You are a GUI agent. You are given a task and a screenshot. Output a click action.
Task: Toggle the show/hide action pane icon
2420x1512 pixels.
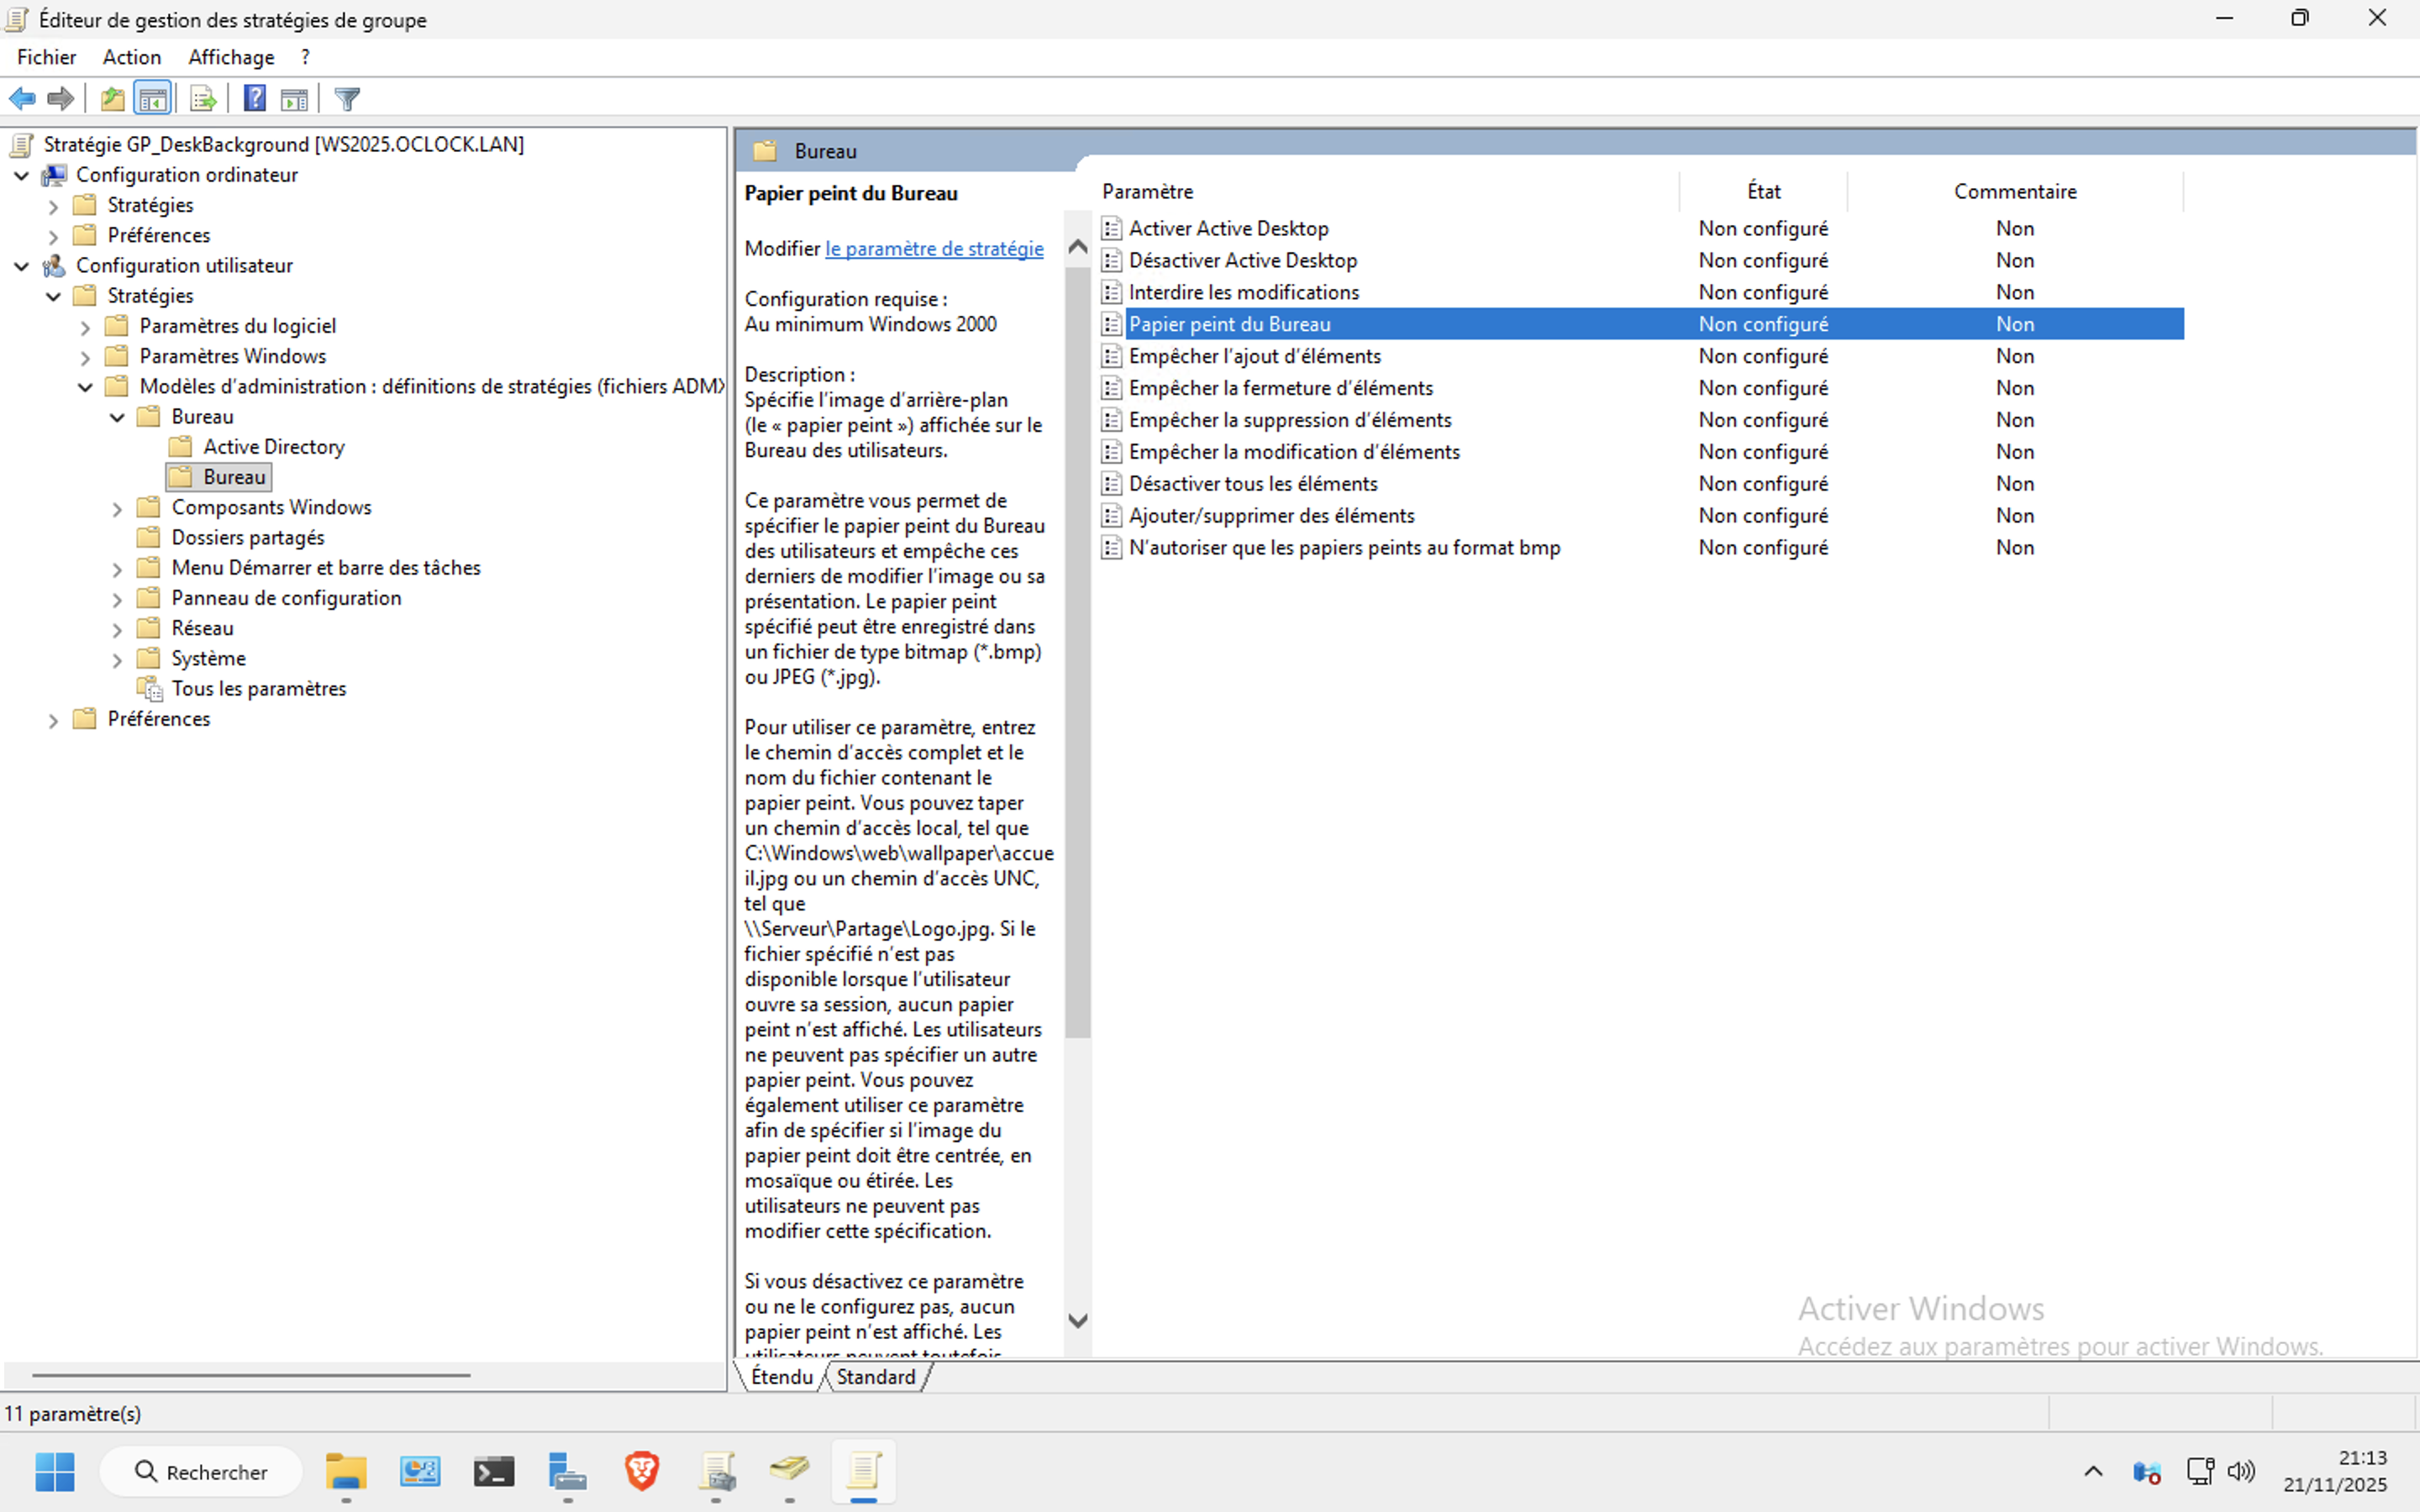click(x=294, y=99)
